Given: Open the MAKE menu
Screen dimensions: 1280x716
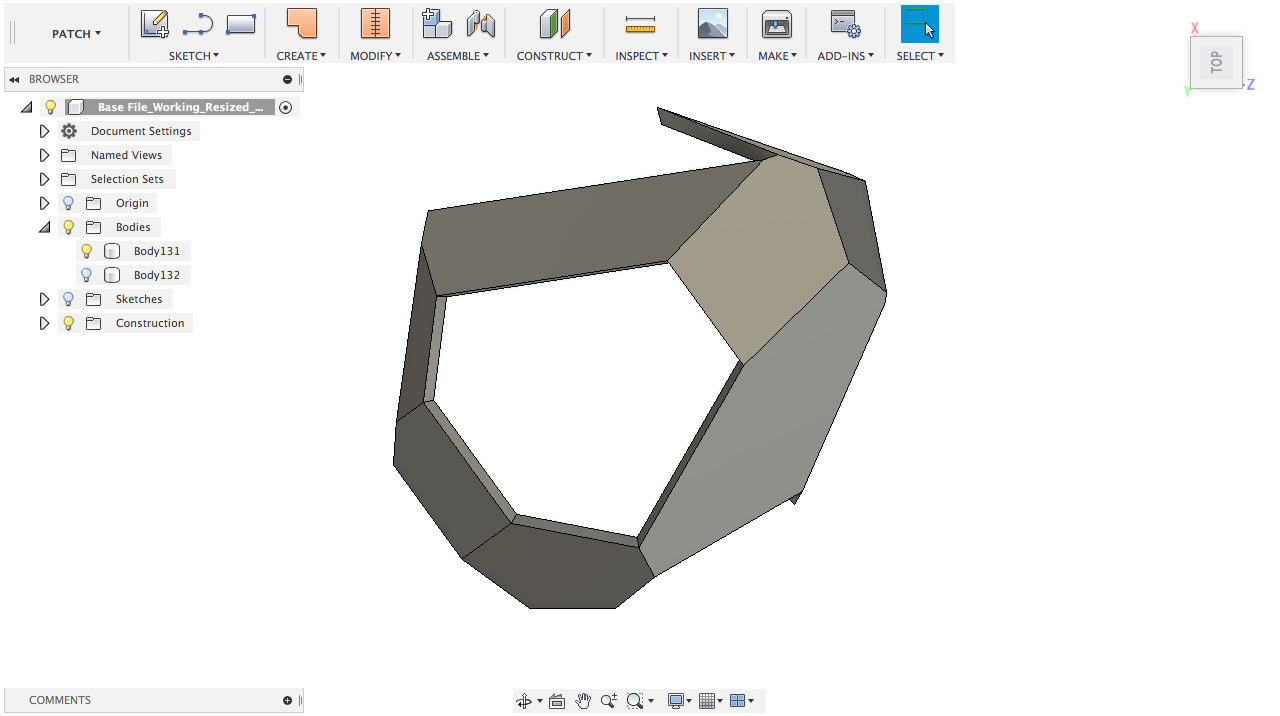Looking at the screenshot, I should 777,56.
